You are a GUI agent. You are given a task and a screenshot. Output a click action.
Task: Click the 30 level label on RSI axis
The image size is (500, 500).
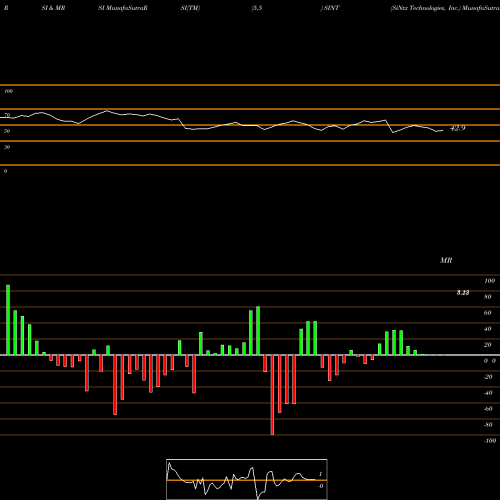(x=7, y=147)
